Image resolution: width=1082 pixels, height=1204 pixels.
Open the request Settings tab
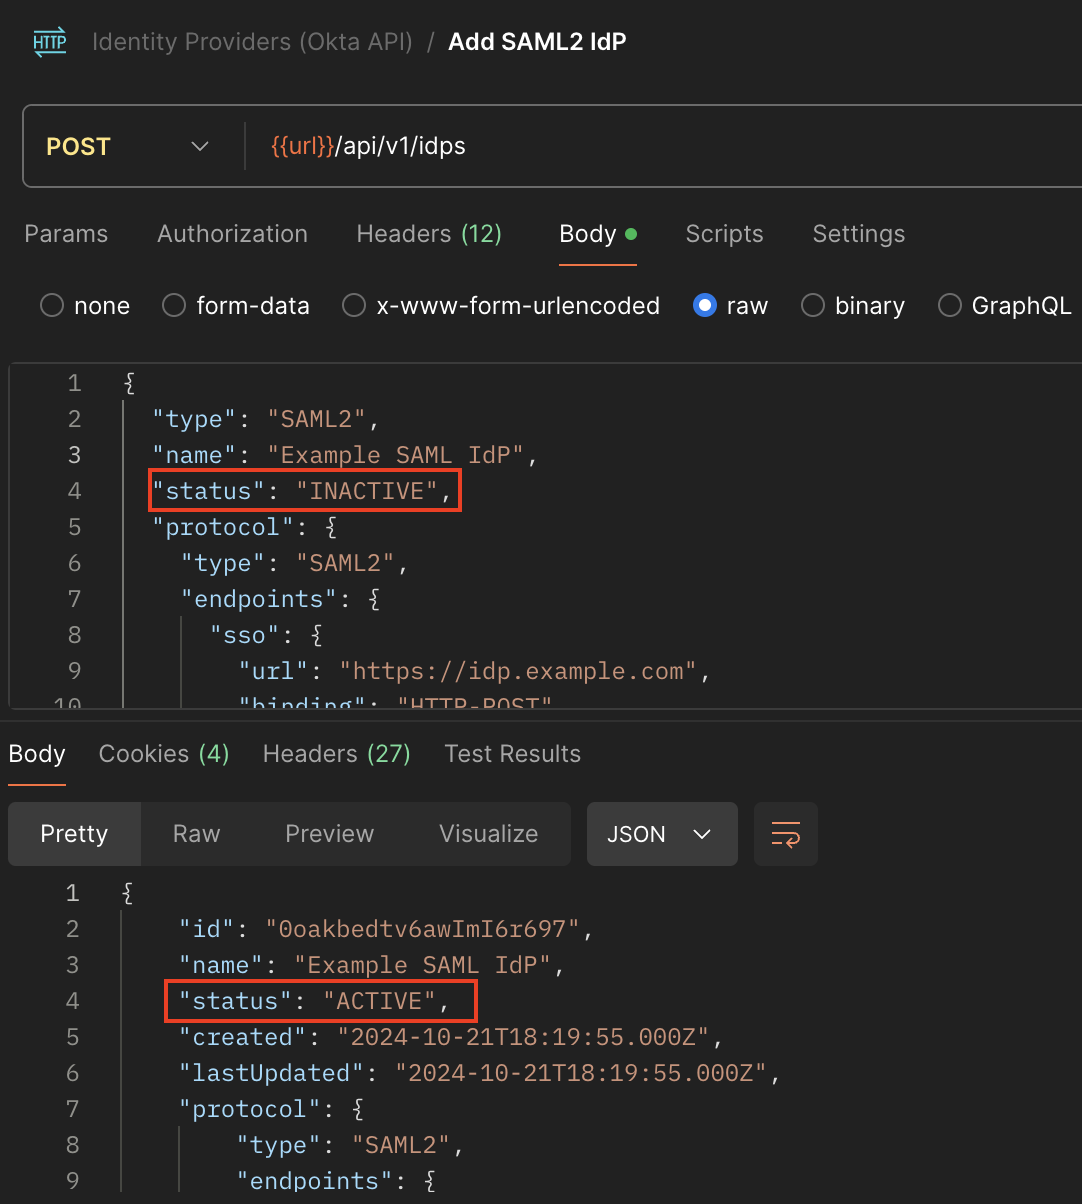[858, 234]
